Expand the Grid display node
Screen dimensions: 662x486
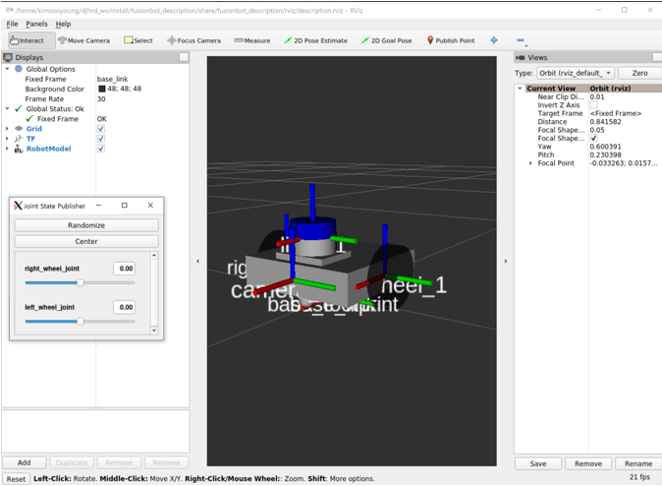(7, 128)
